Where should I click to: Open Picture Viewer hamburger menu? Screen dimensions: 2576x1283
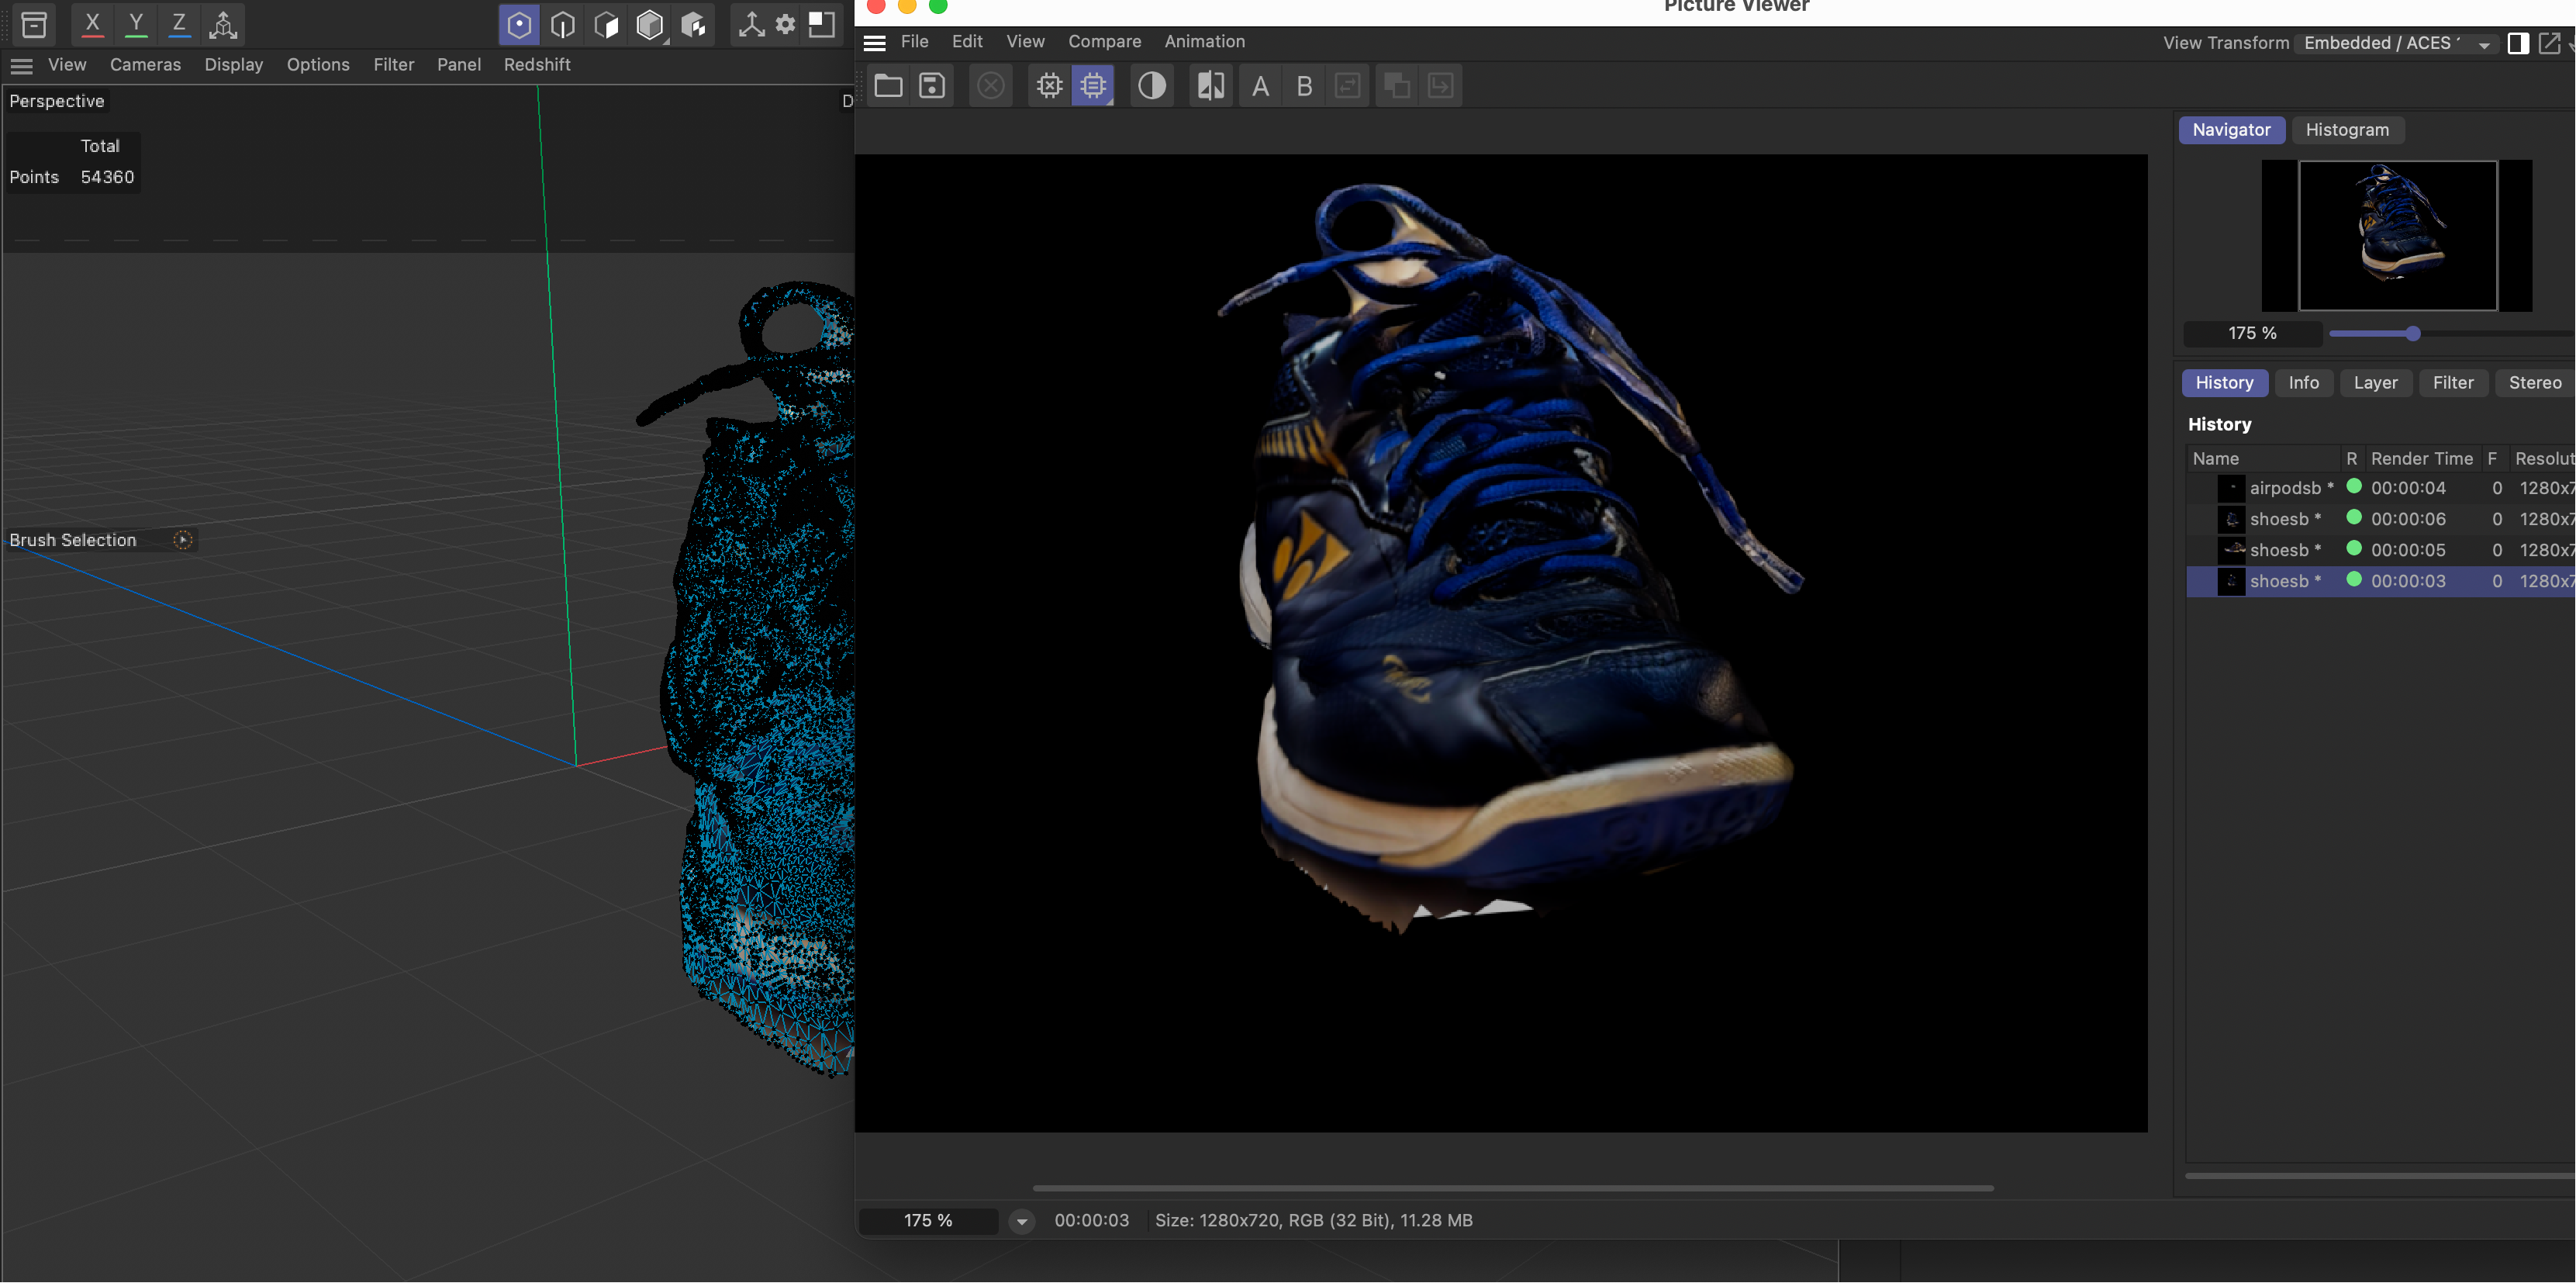(x=875, y=42)
